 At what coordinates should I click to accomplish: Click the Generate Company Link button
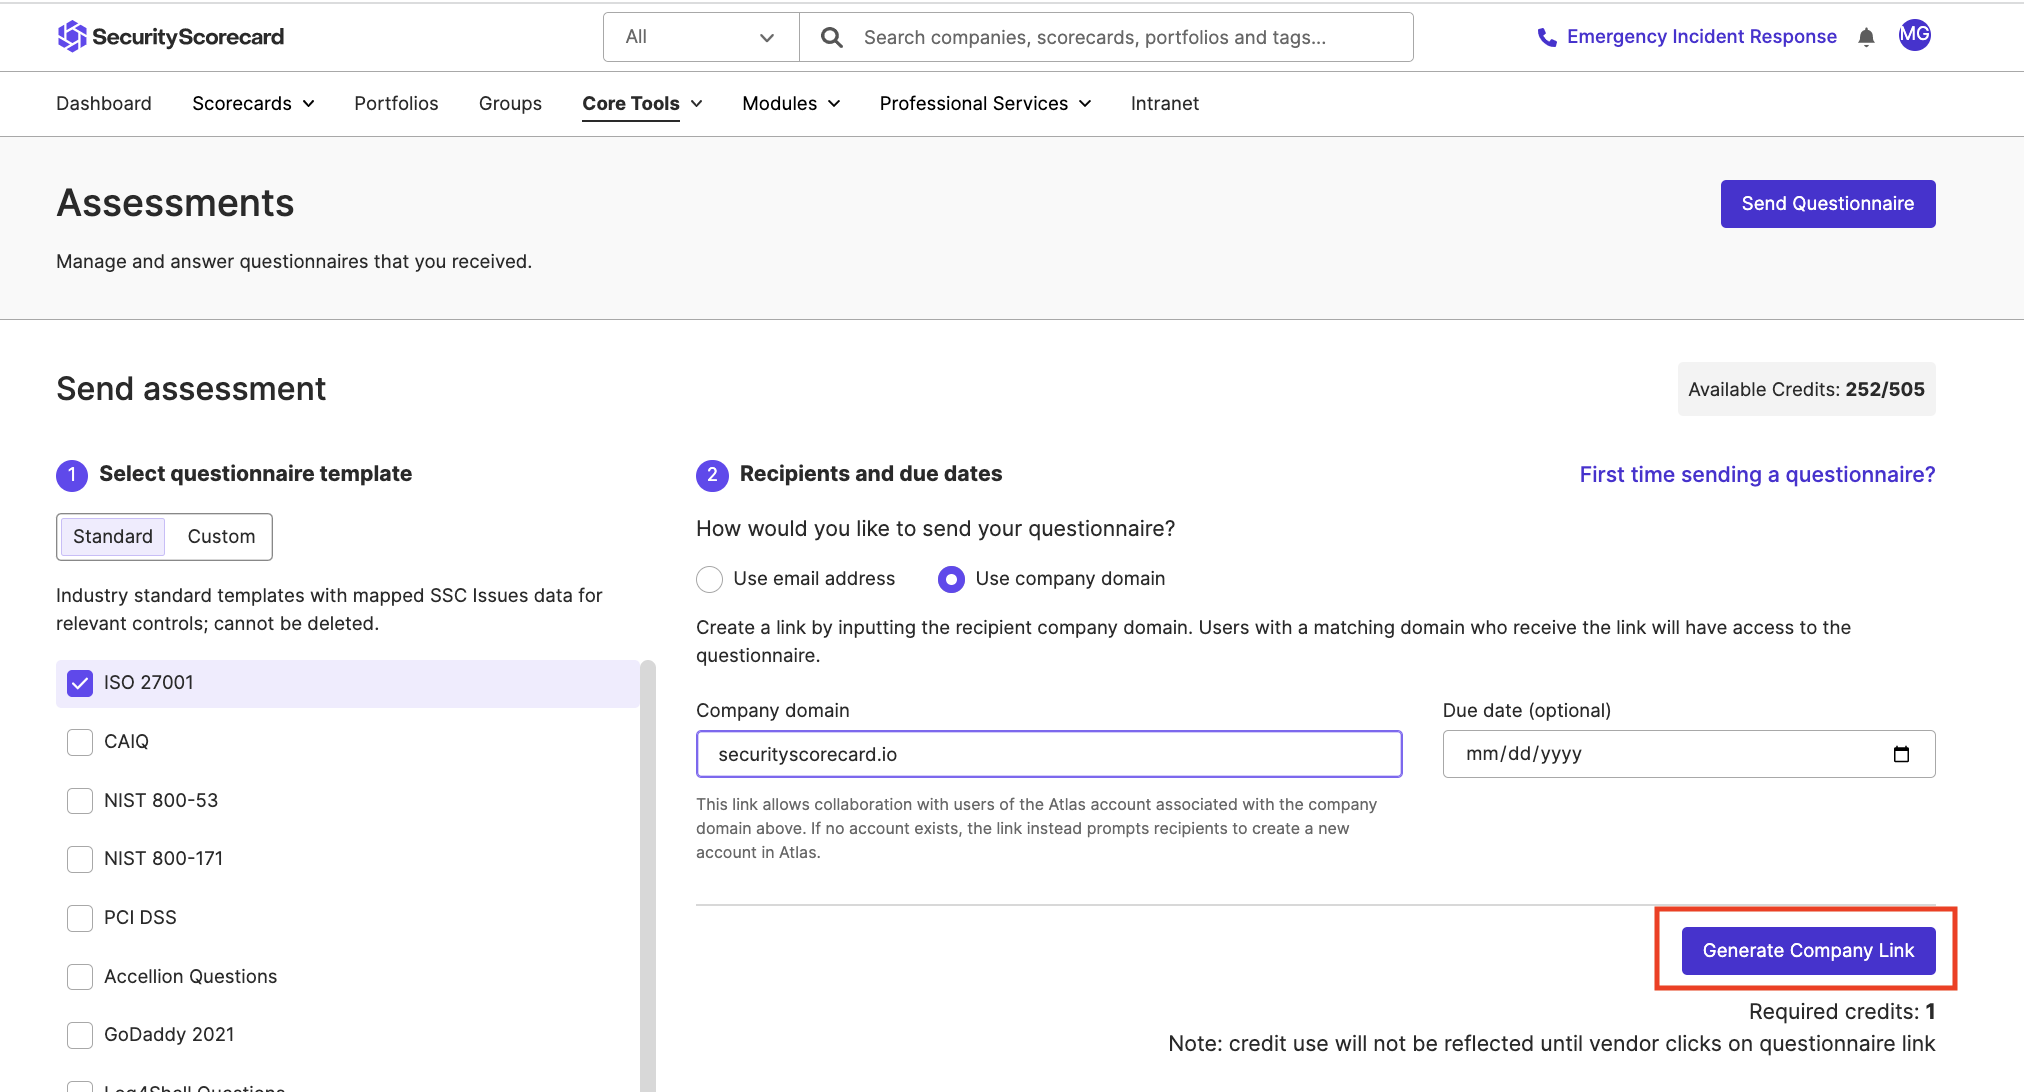point(1806,950)
